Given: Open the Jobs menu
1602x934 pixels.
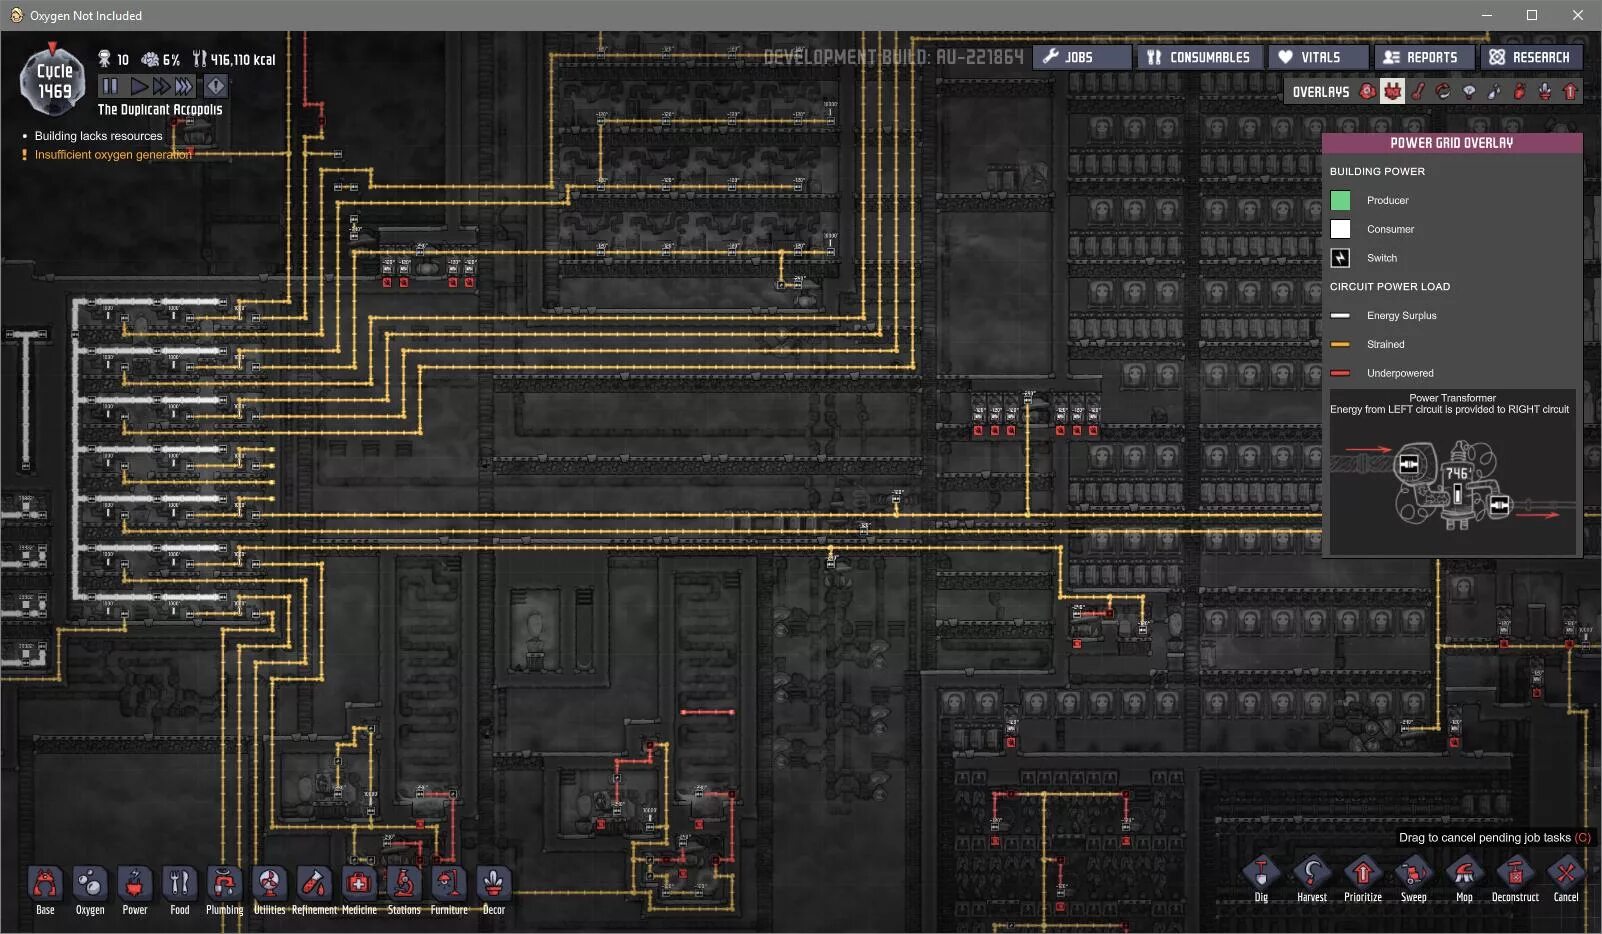Looking at the screenshot, I should 1082,57.
